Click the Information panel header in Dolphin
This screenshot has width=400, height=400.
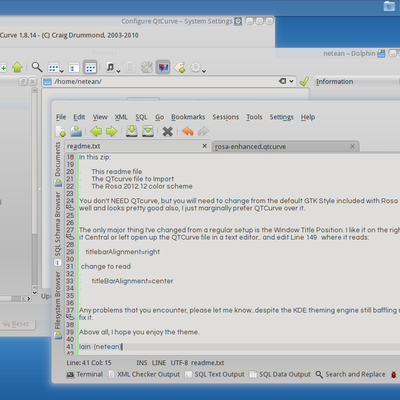[356, 81]
